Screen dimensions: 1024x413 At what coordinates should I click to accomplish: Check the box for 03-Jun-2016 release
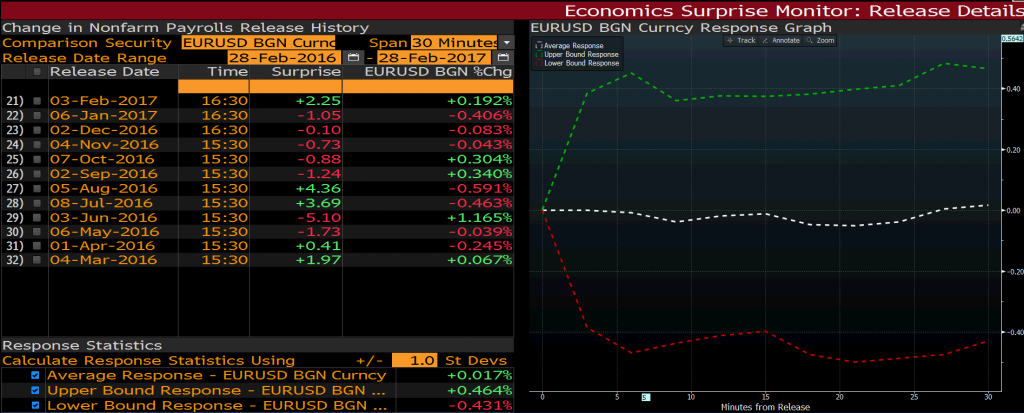tap(37, 216)
